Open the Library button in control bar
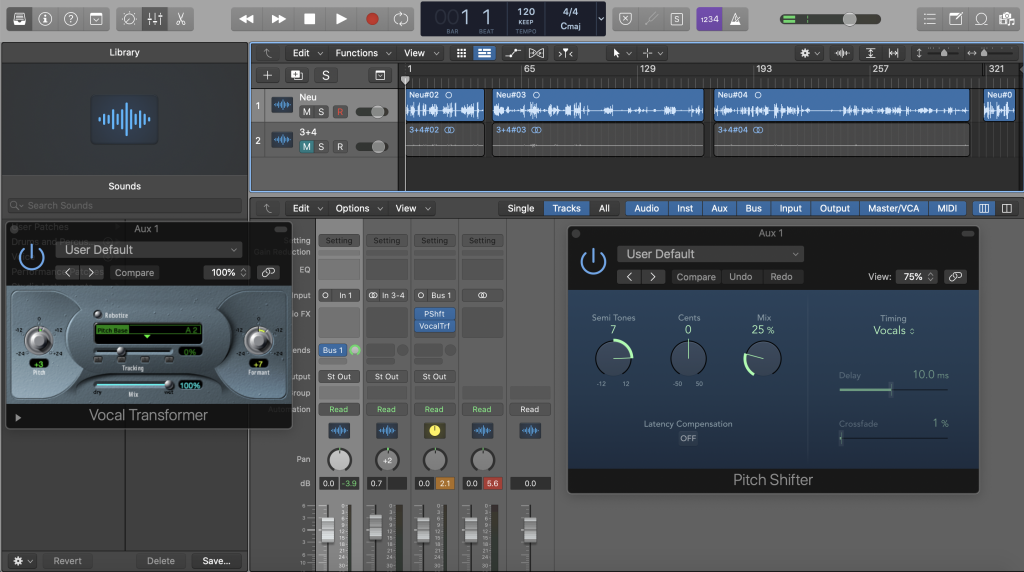The width and height of the screenshot is (1024, 572). pyautogui.click(x=20, y=19)
